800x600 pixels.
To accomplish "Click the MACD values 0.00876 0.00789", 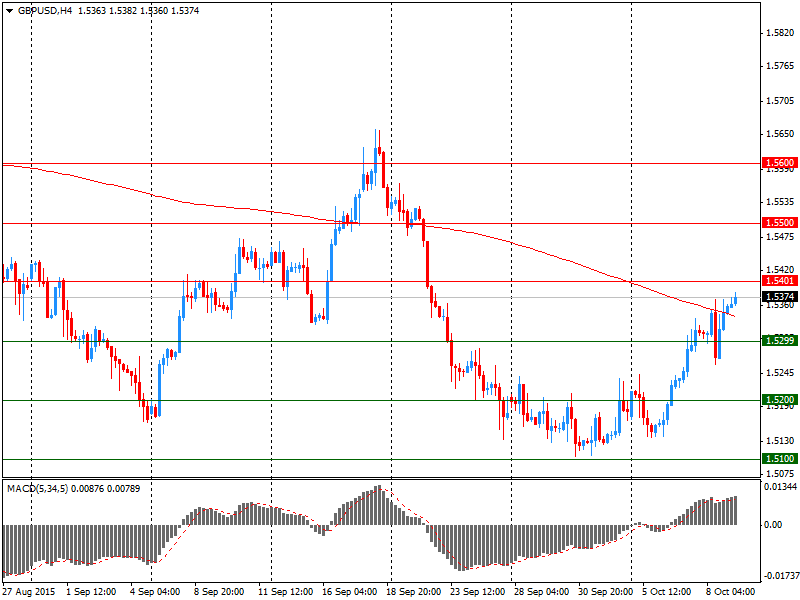I will 106,489.
